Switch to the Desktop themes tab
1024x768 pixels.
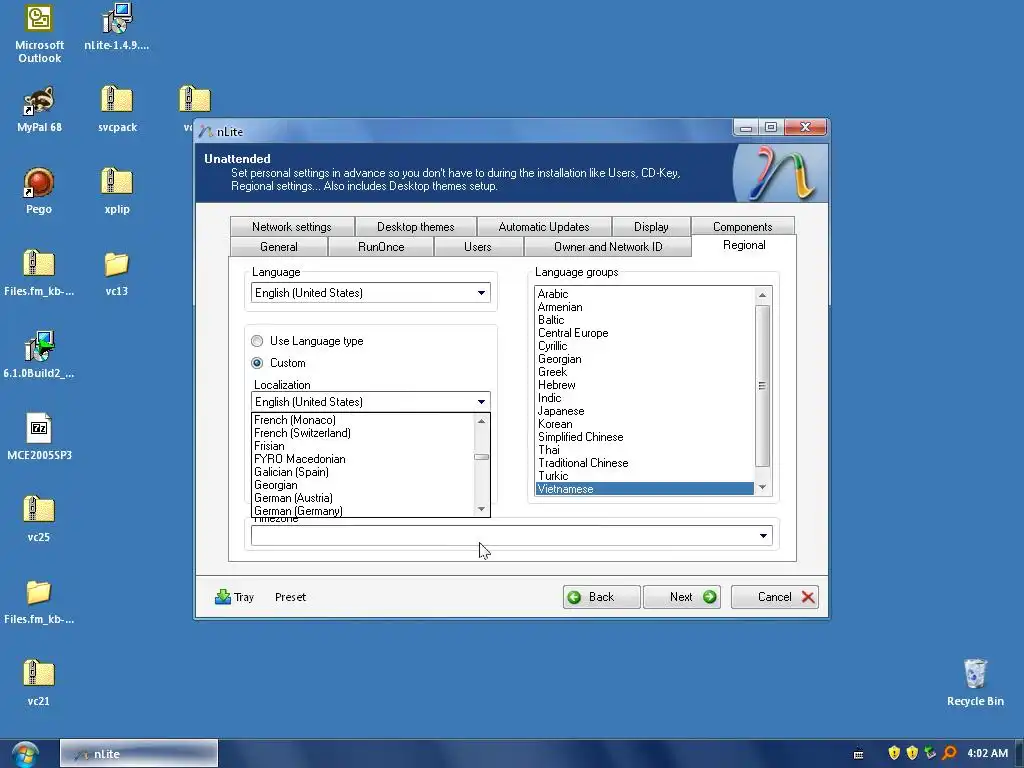tap(415, 227)
